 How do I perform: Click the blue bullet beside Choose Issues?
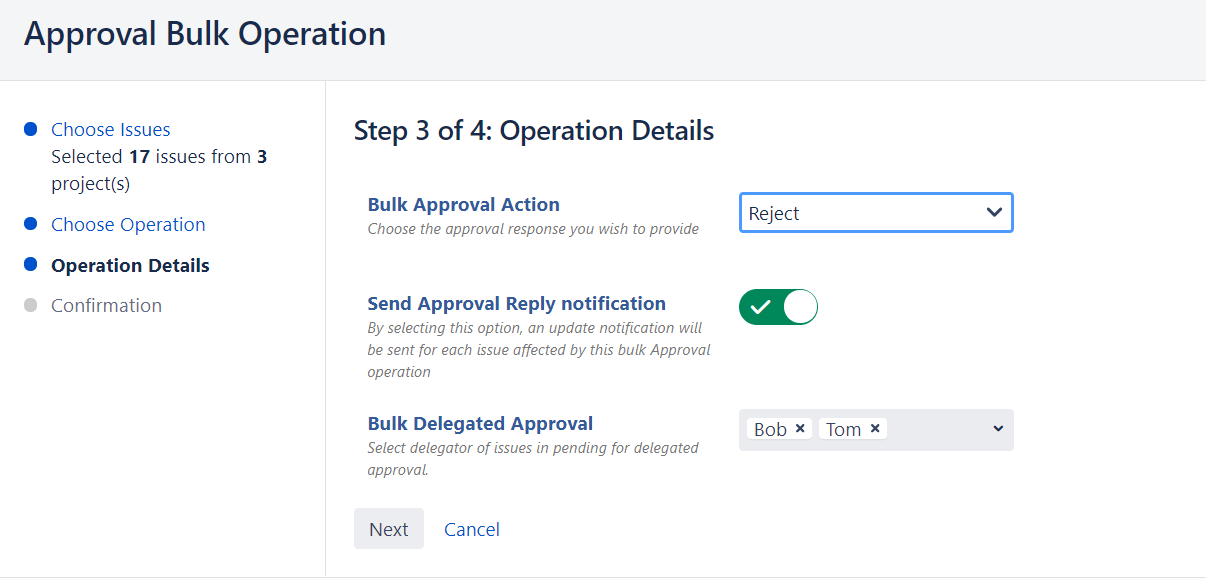tap(30, 129)
